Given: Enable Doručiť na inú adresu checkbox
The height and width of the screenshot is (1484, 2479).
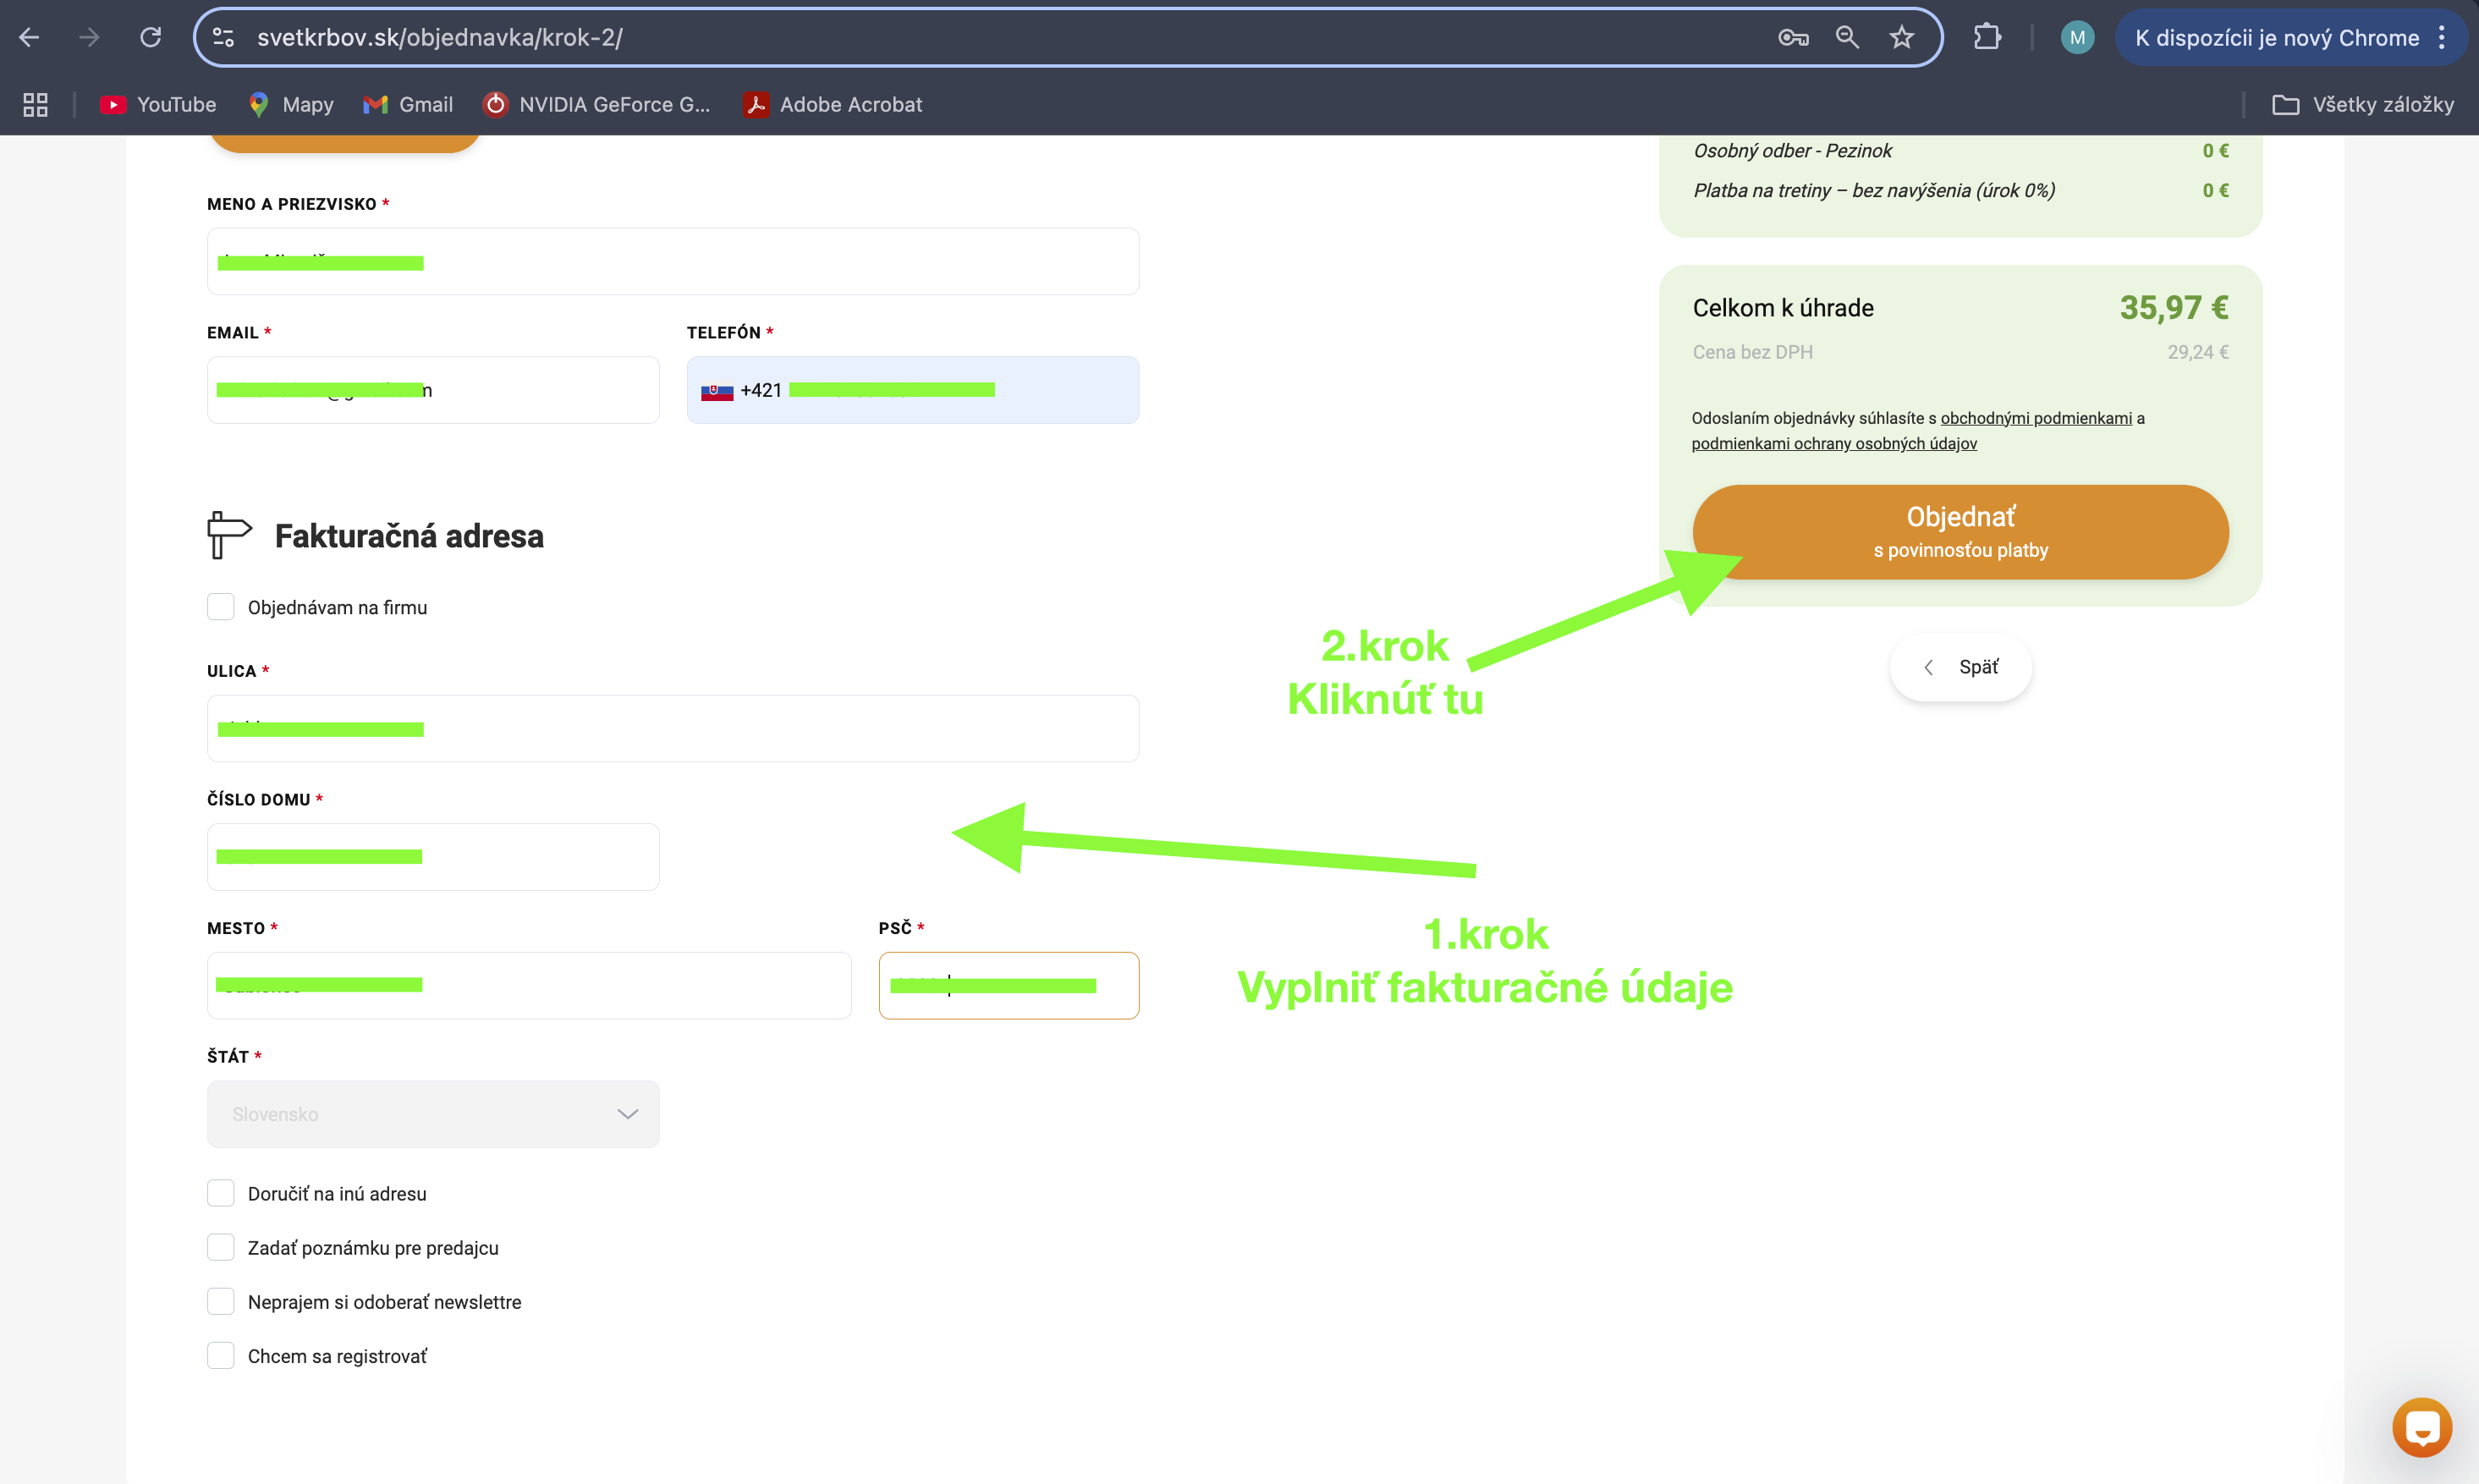Looking at the screenshot, I should 220,1193.
